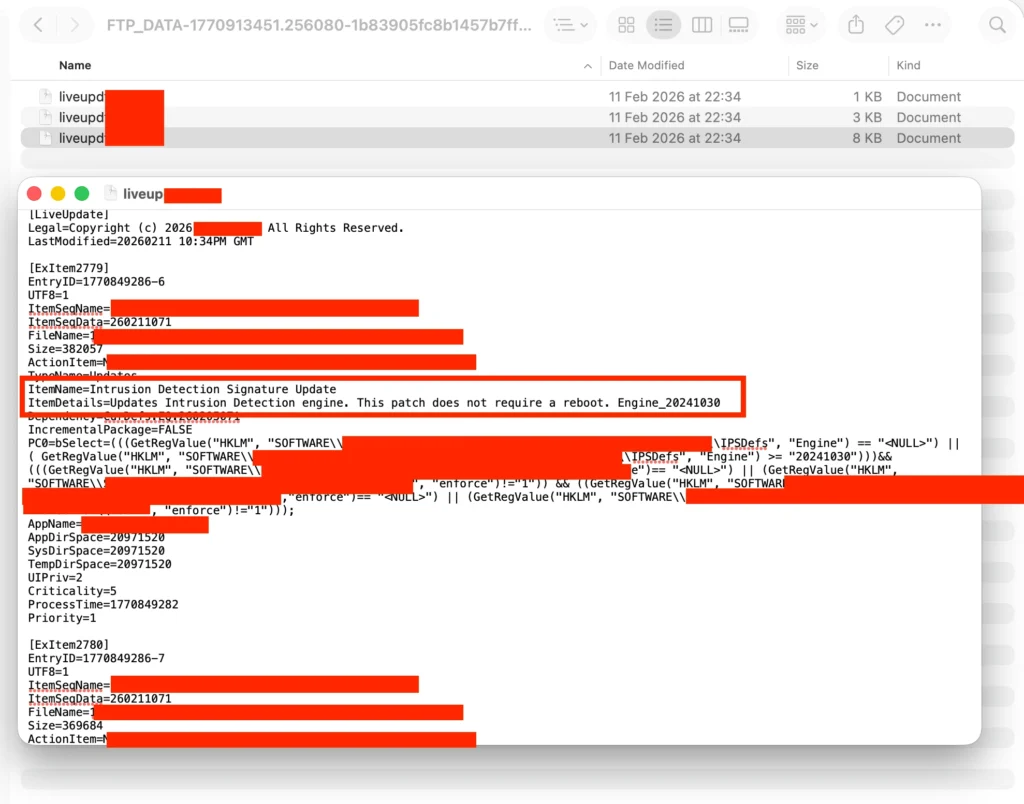Open gallery view in Finder
1024x804 pixels.
point(740,24)
